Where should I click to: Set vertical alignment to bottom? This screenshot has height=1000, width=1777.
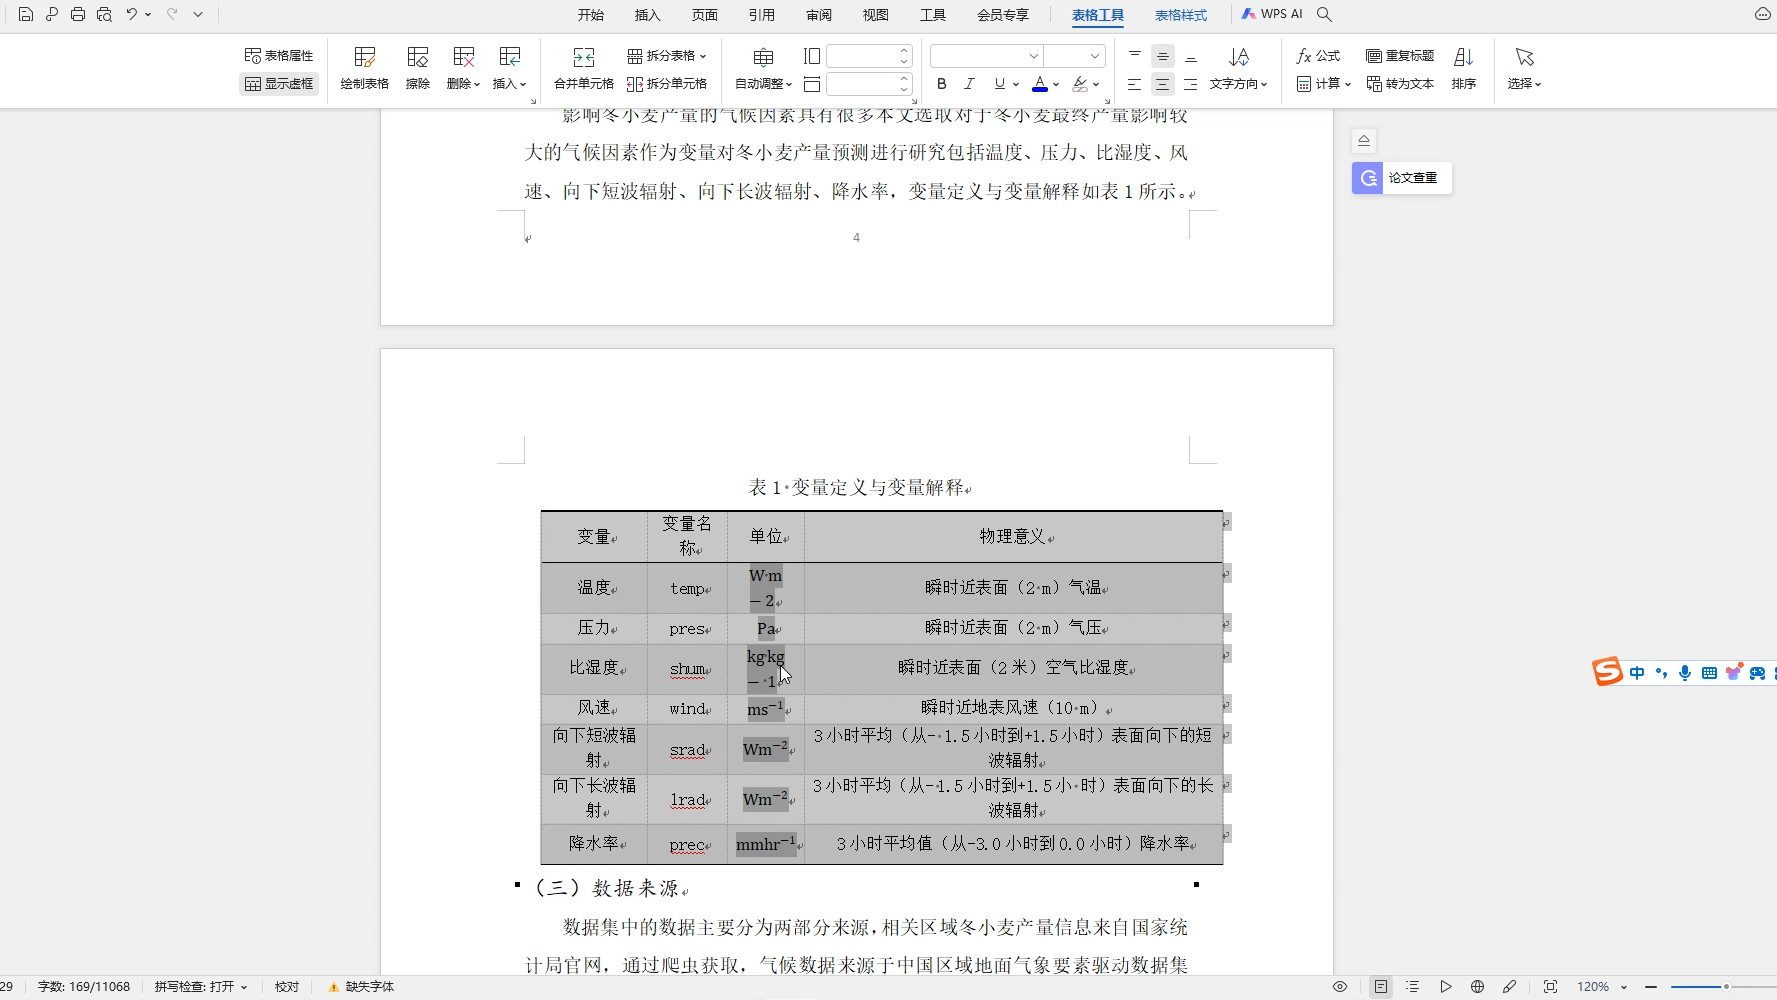pyautogui.click(x=1191, y=56)
